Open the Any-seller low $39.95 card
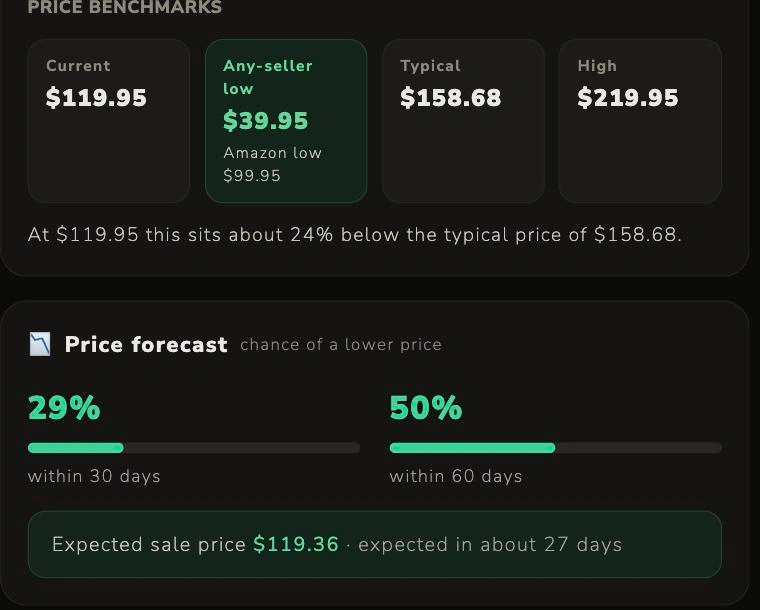The image size is (760, 610). point(286,121)
